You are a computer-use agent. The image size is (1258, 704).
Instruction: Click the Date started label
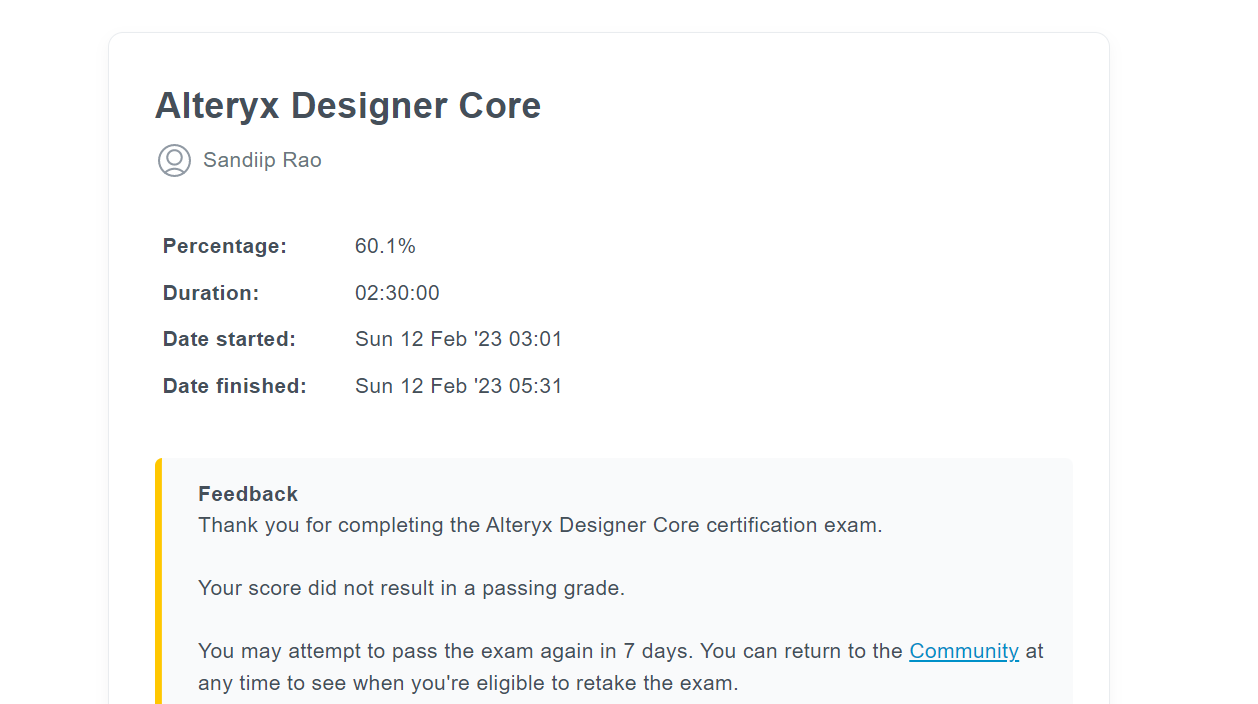229,339
